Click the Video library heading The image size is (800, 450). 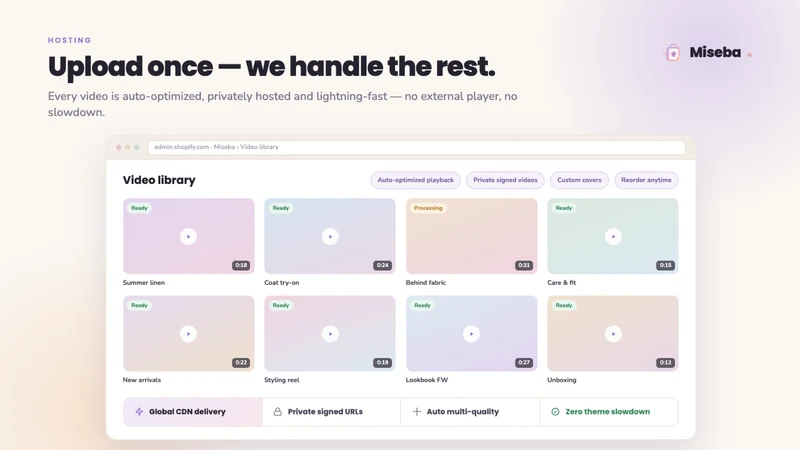coord(159,180)
